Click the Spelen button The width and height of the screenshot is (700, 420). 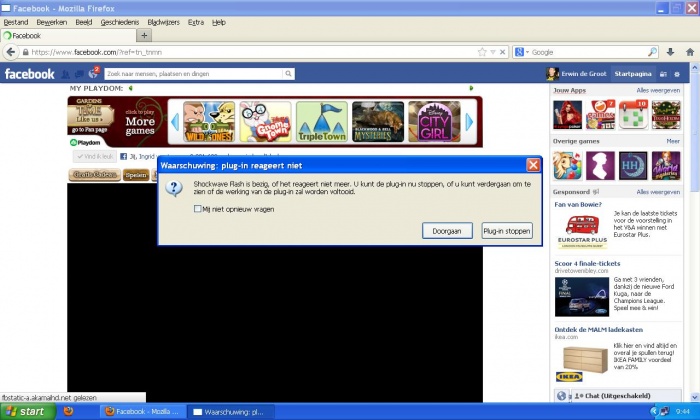[136, 175]
